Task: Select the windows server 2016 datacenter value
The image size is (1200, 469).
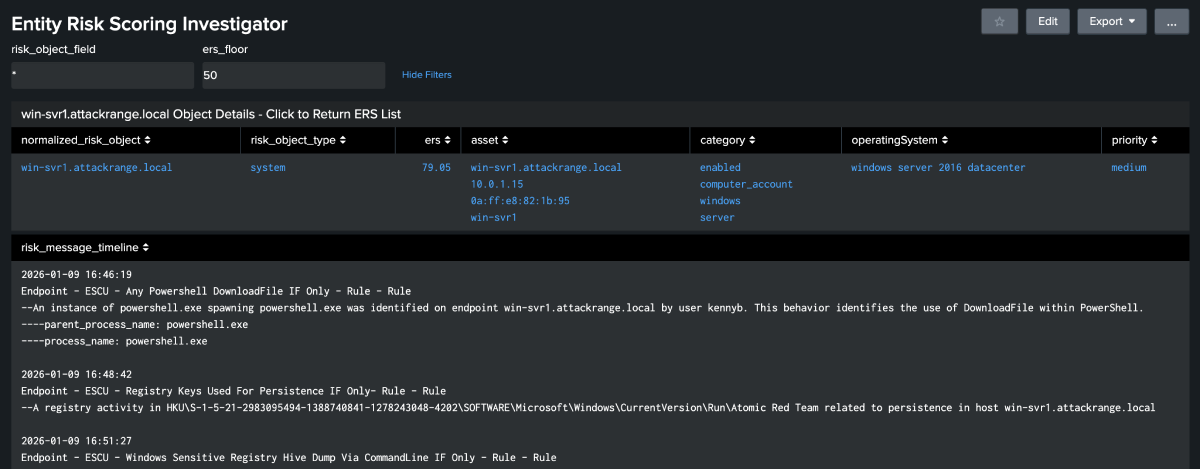Action: point(937,168)
